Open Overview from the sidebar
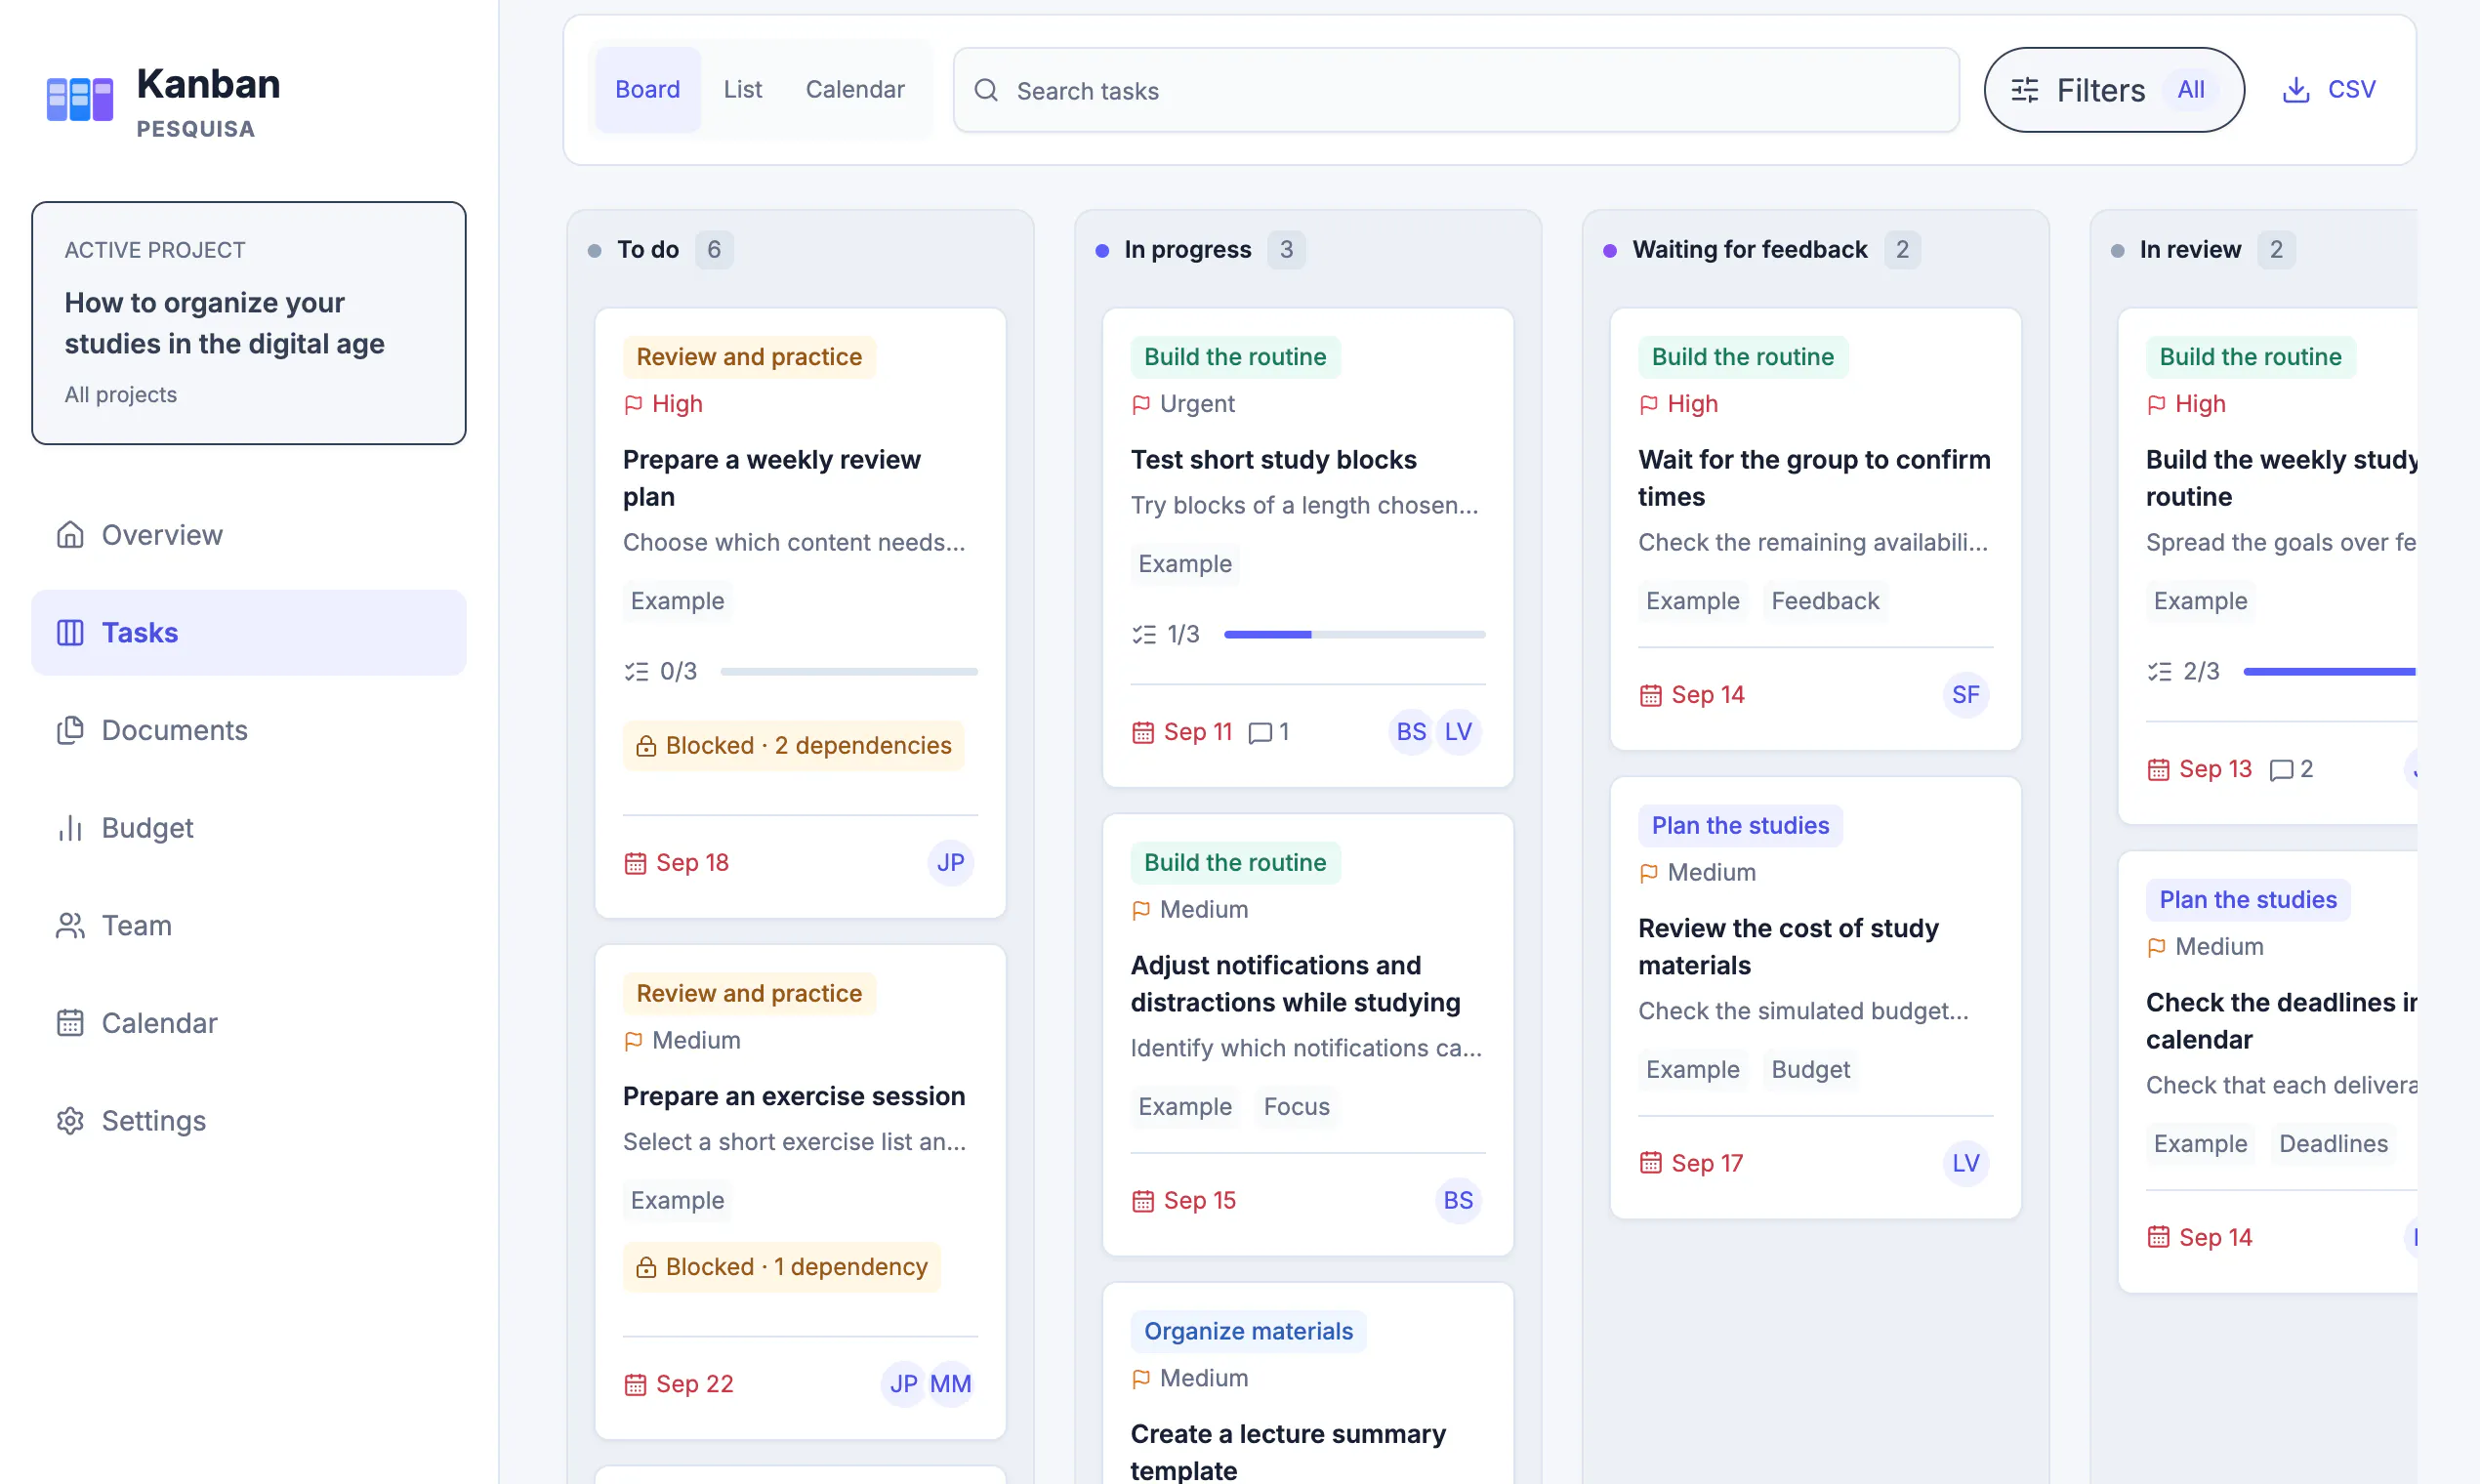The width and height of the screenshot is (2480, 1484). click(x=248, y=535)
